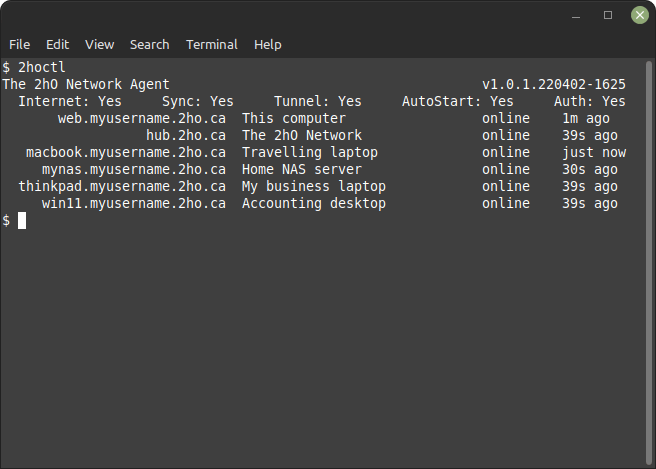Open the Terminal menu
Screen dimensions: 656x469
click(x=212, y=44)
